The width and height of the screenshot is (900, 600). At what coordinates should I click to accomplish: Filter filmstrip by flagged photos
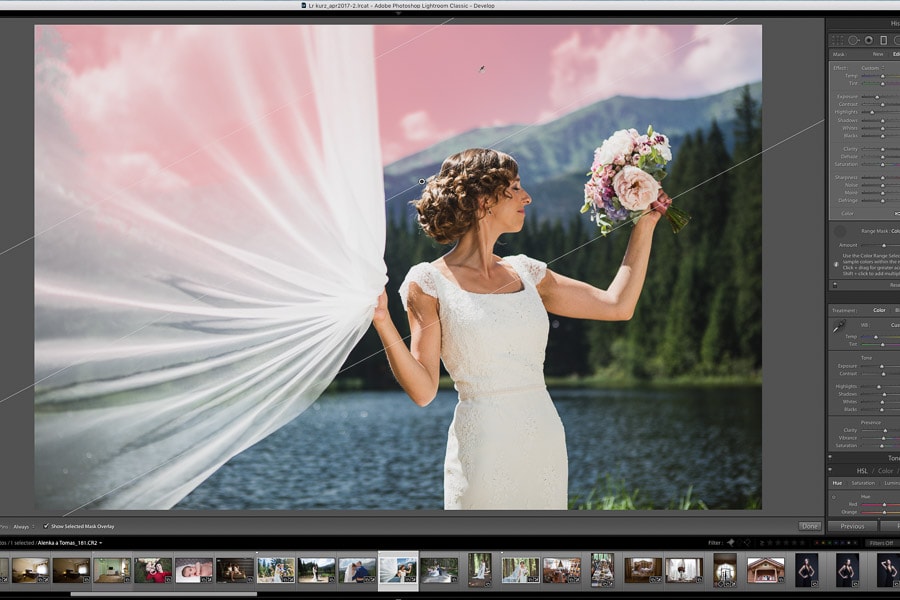[x=730, y=543]
